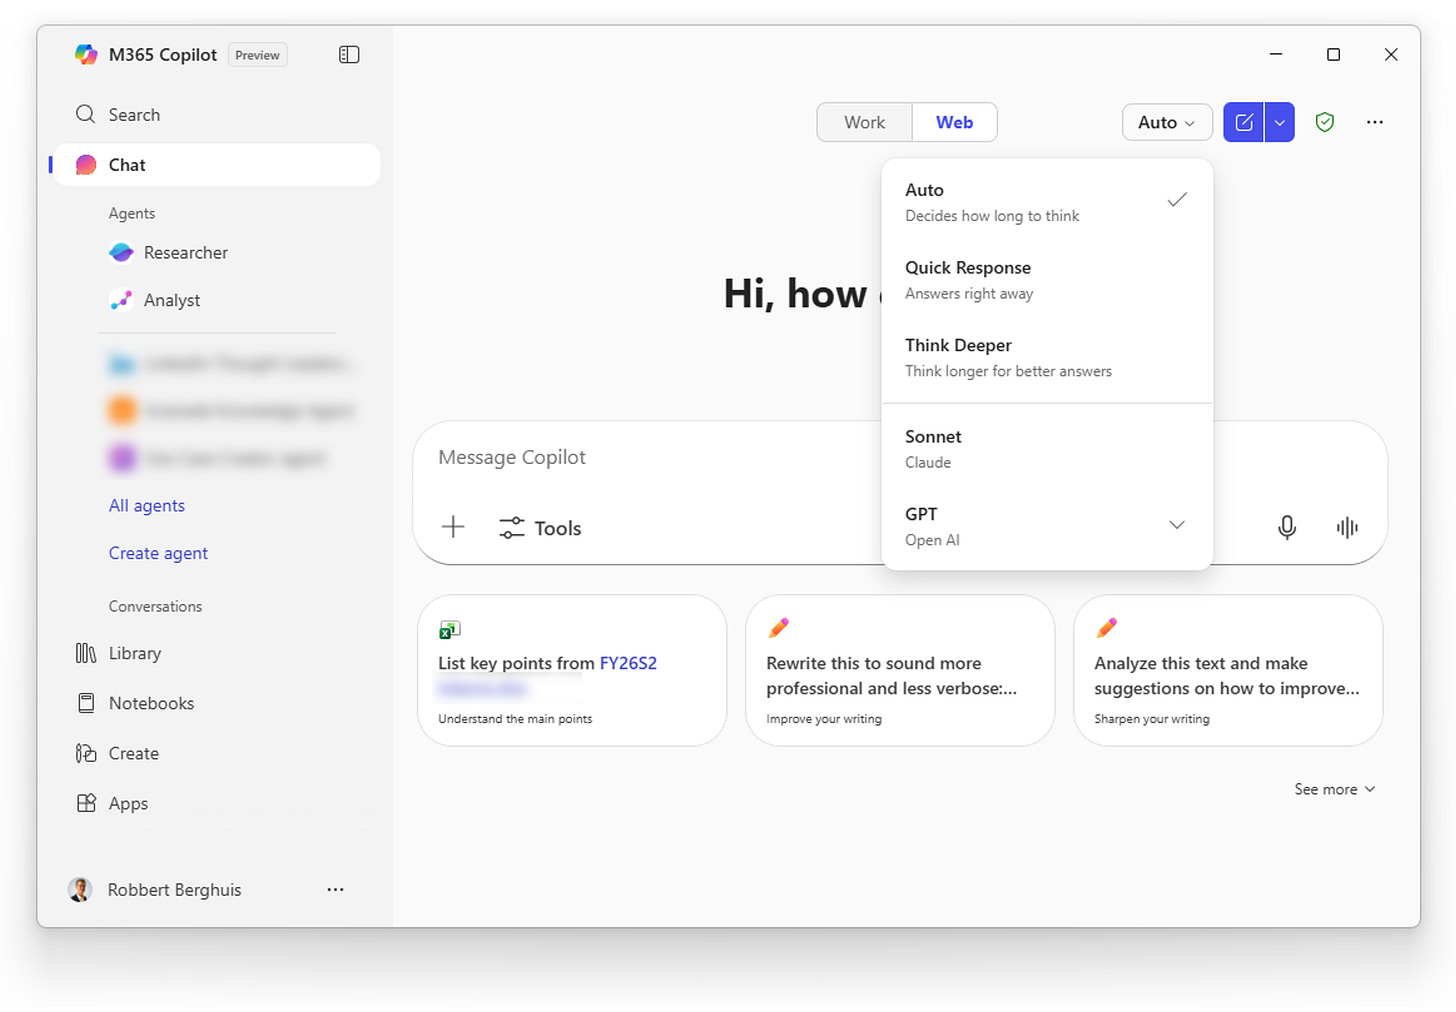Click the Apps label in sidebar

128,803
